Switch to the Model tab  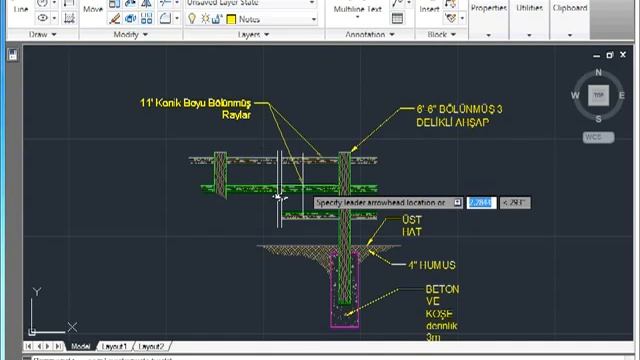click(80, 346)
